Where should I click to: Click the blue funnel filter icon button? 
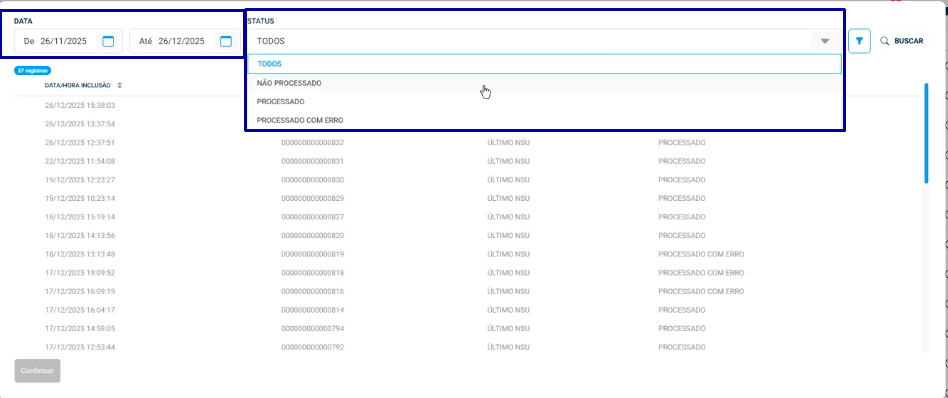click(859, 41)
